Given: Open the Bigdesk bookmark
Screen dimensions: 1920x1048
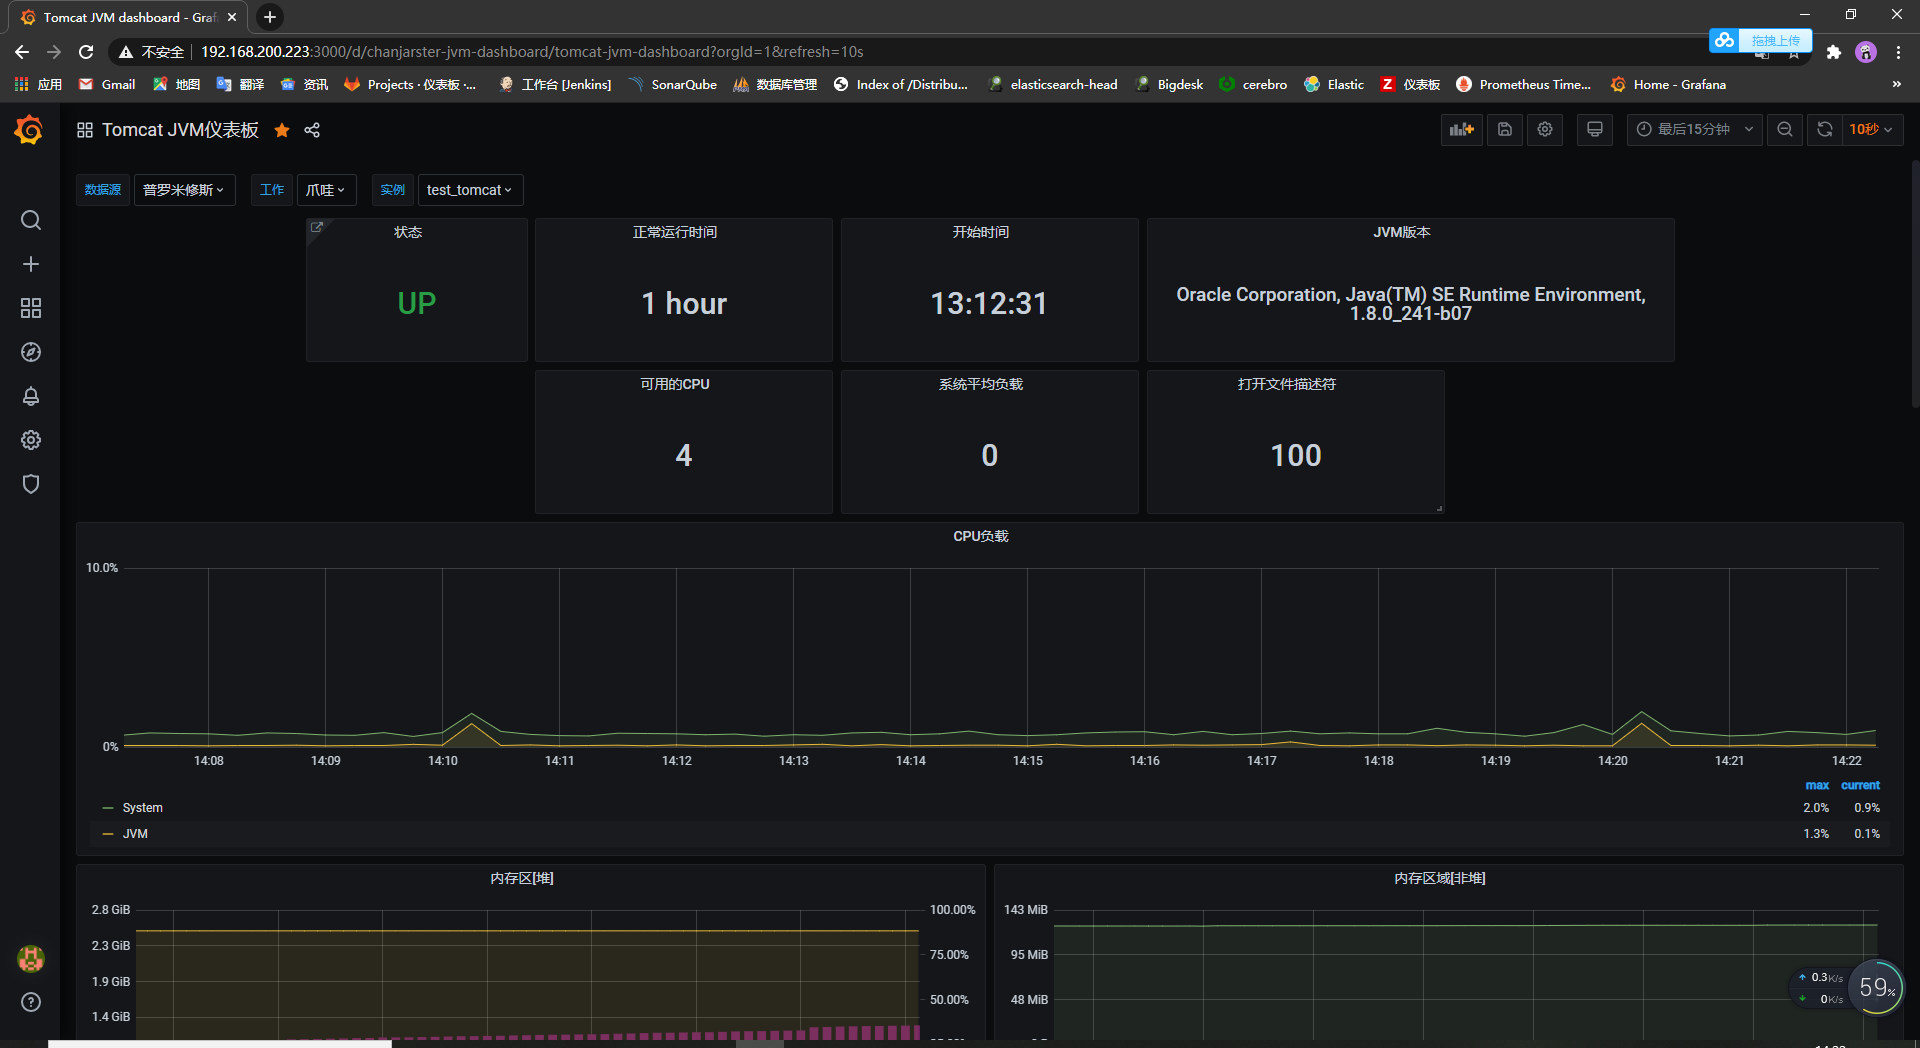Looking at the screenshot, I should coord(1169,84).
